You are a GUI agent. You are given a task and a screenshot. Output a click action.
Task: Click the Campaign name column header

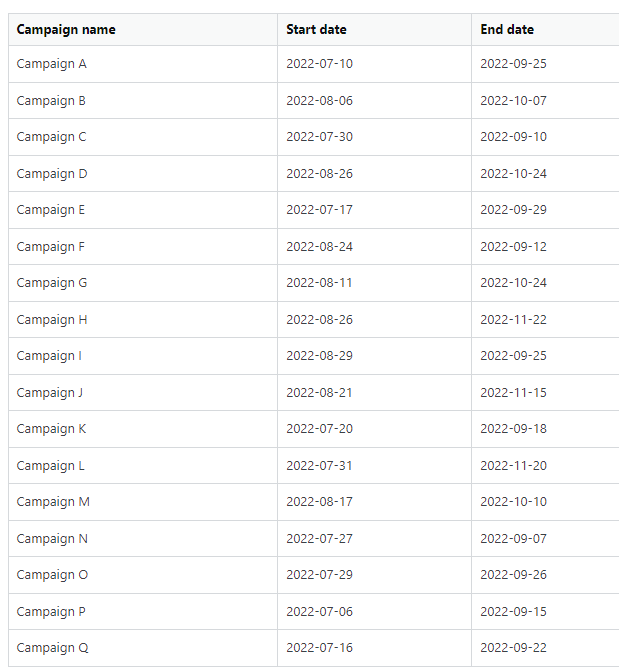point(66,29)
